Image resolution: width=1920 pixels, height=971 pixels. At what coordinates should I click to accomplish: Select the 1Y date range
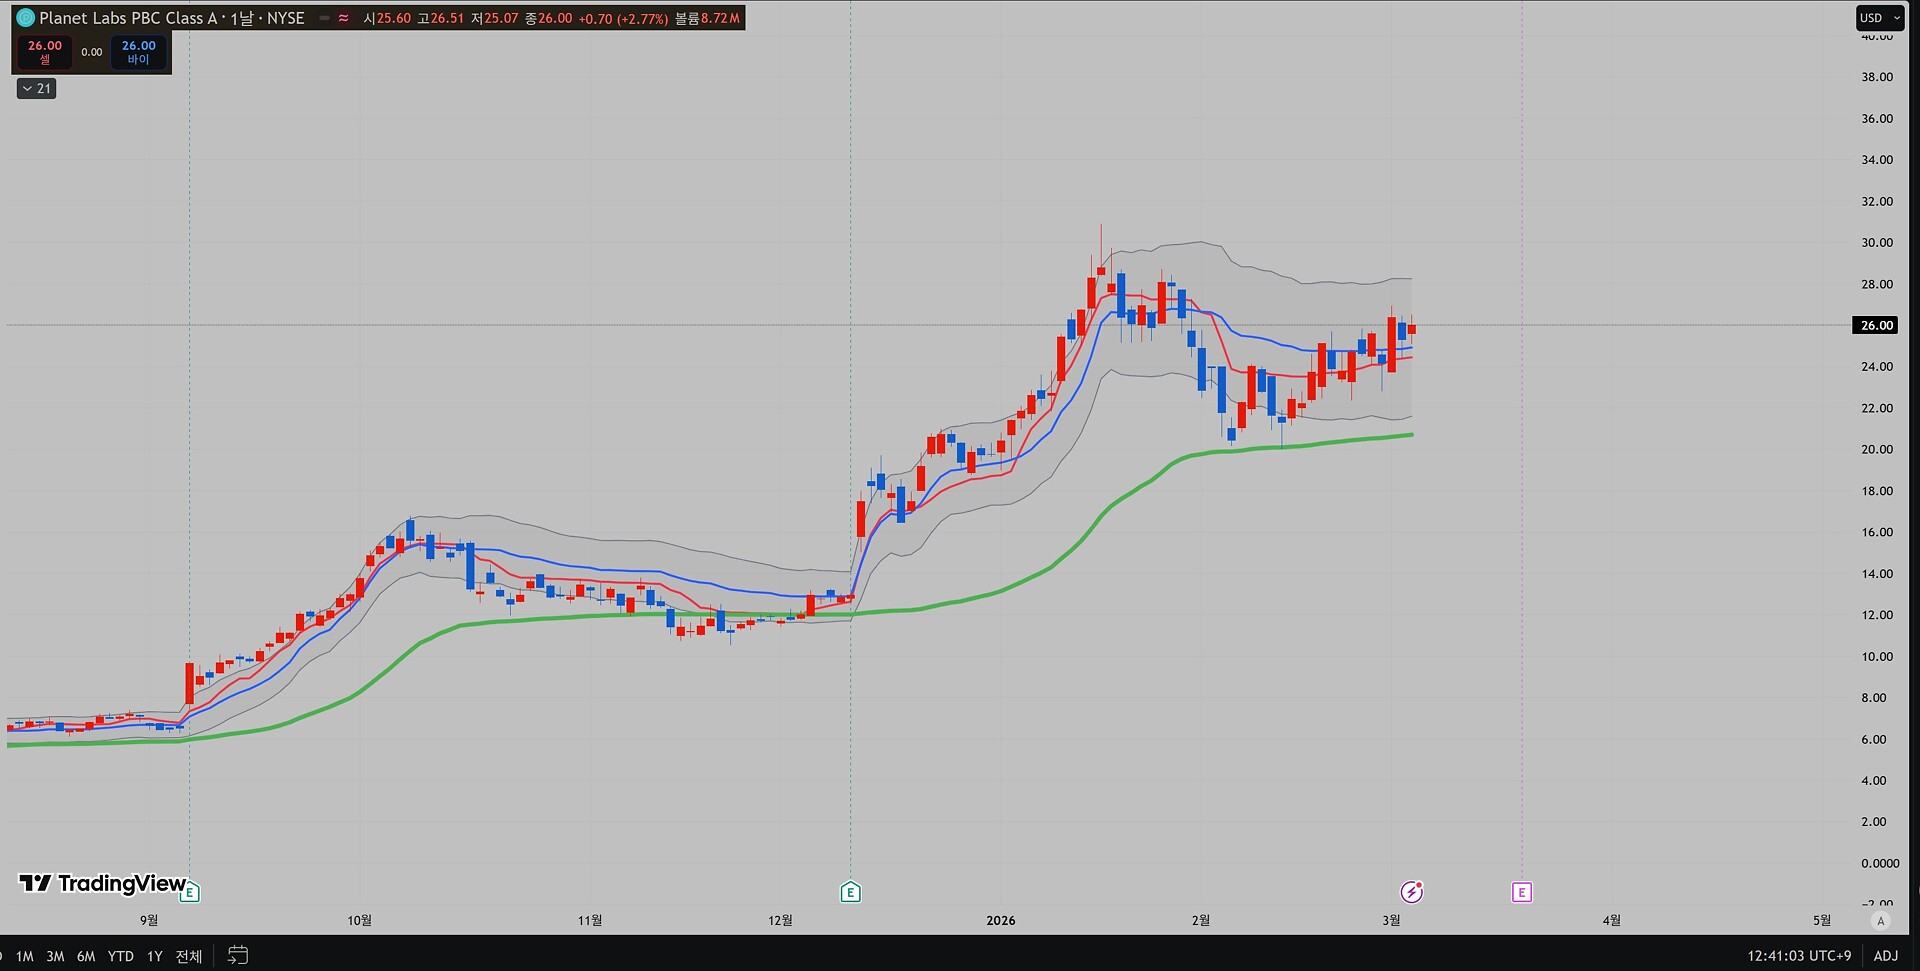[155, 956]
